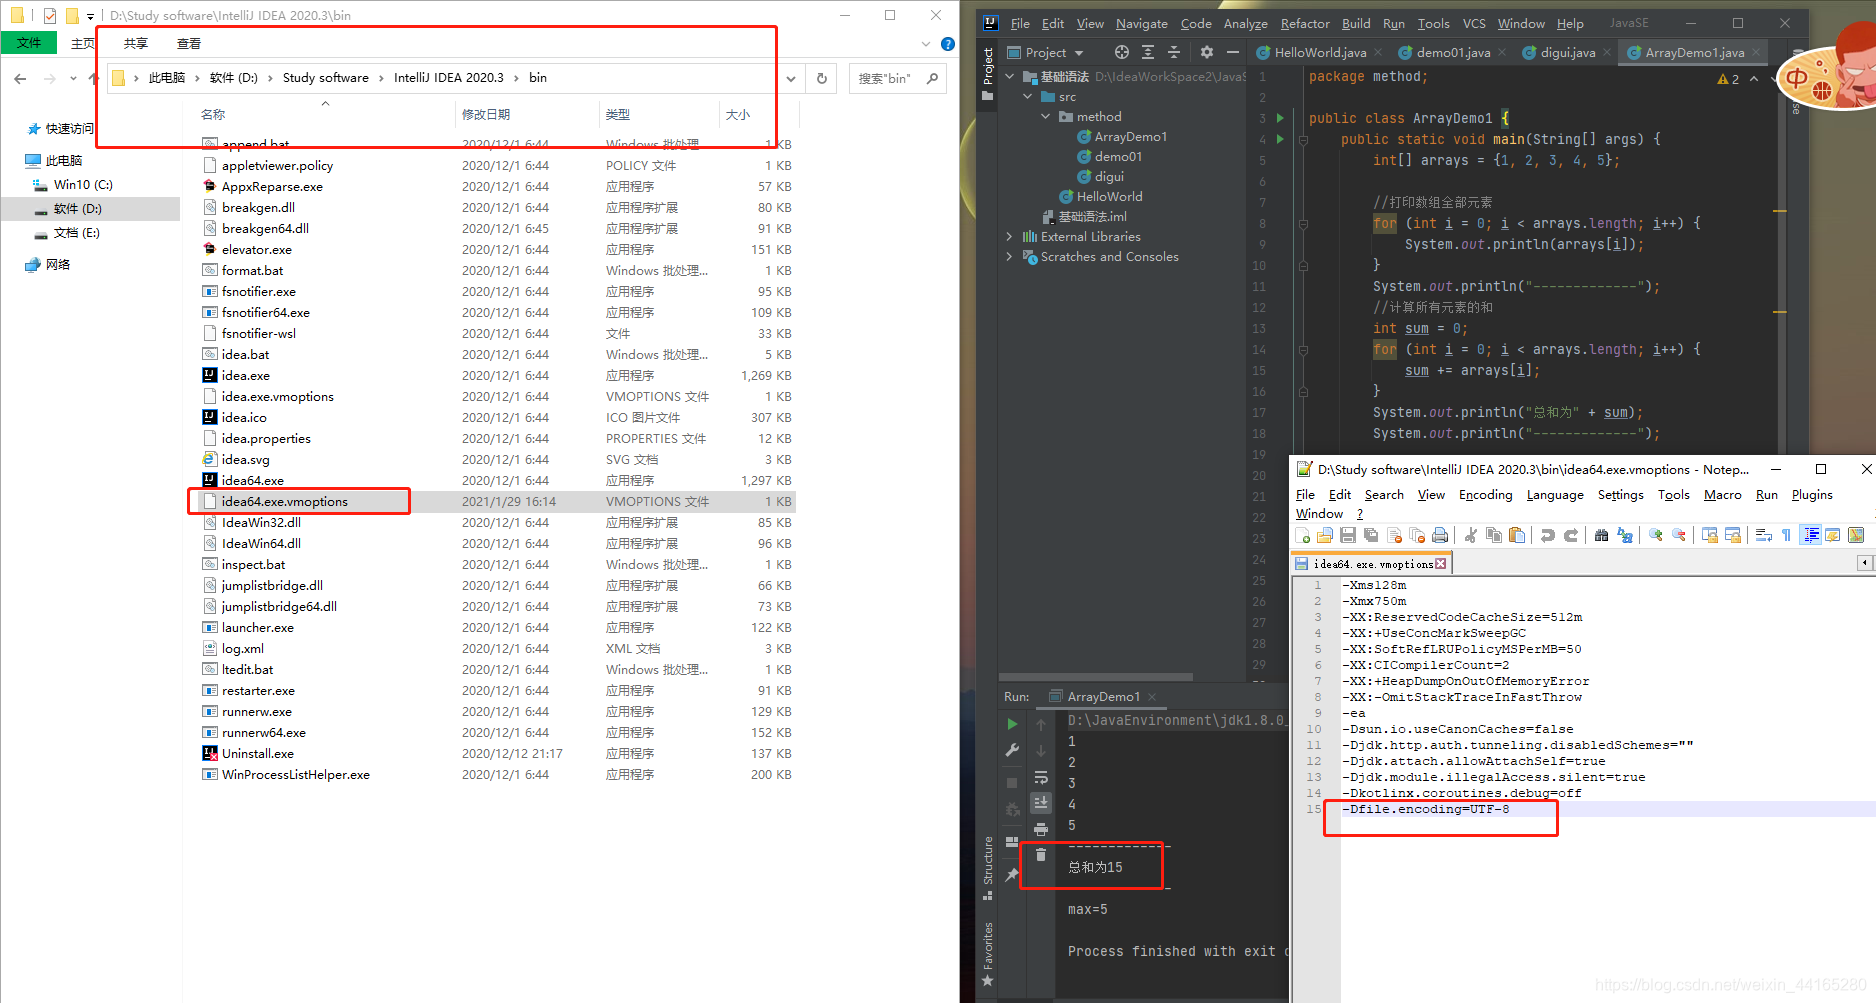This screenshot has width=1876, height=1003.
Task: Toggle scroll to end in Run console
Action: pos(1041,803)
